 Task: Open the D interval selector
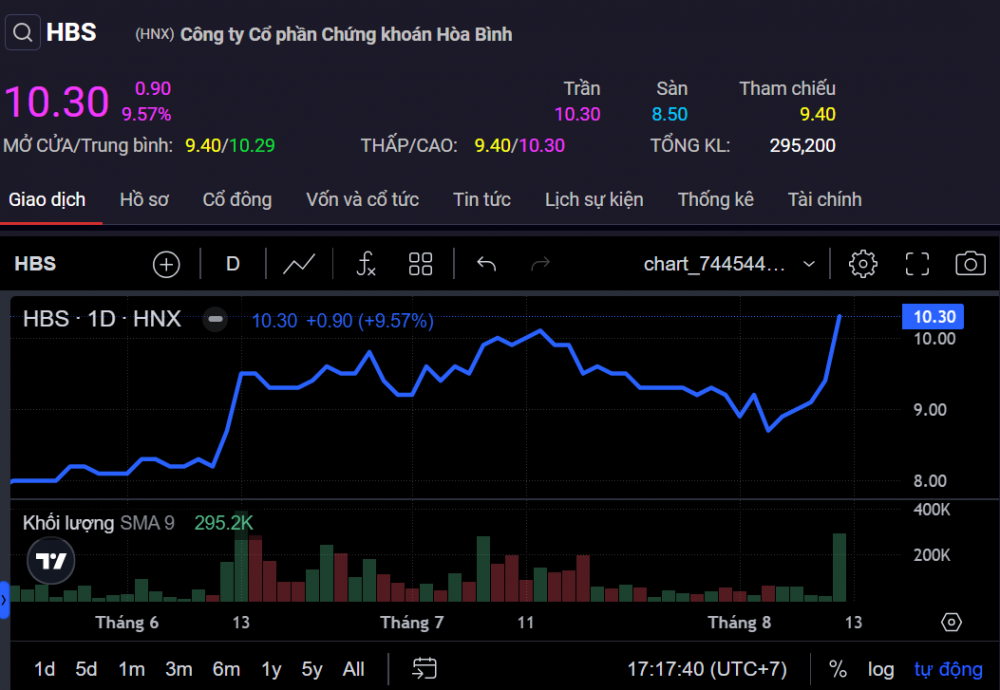pyautogui.click(x=233, y=264)
